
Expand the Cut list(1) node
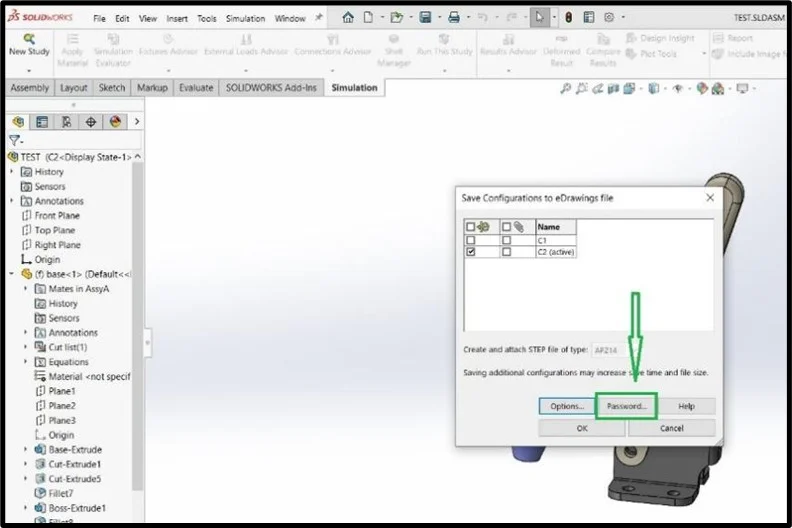[x=26, y=347]
